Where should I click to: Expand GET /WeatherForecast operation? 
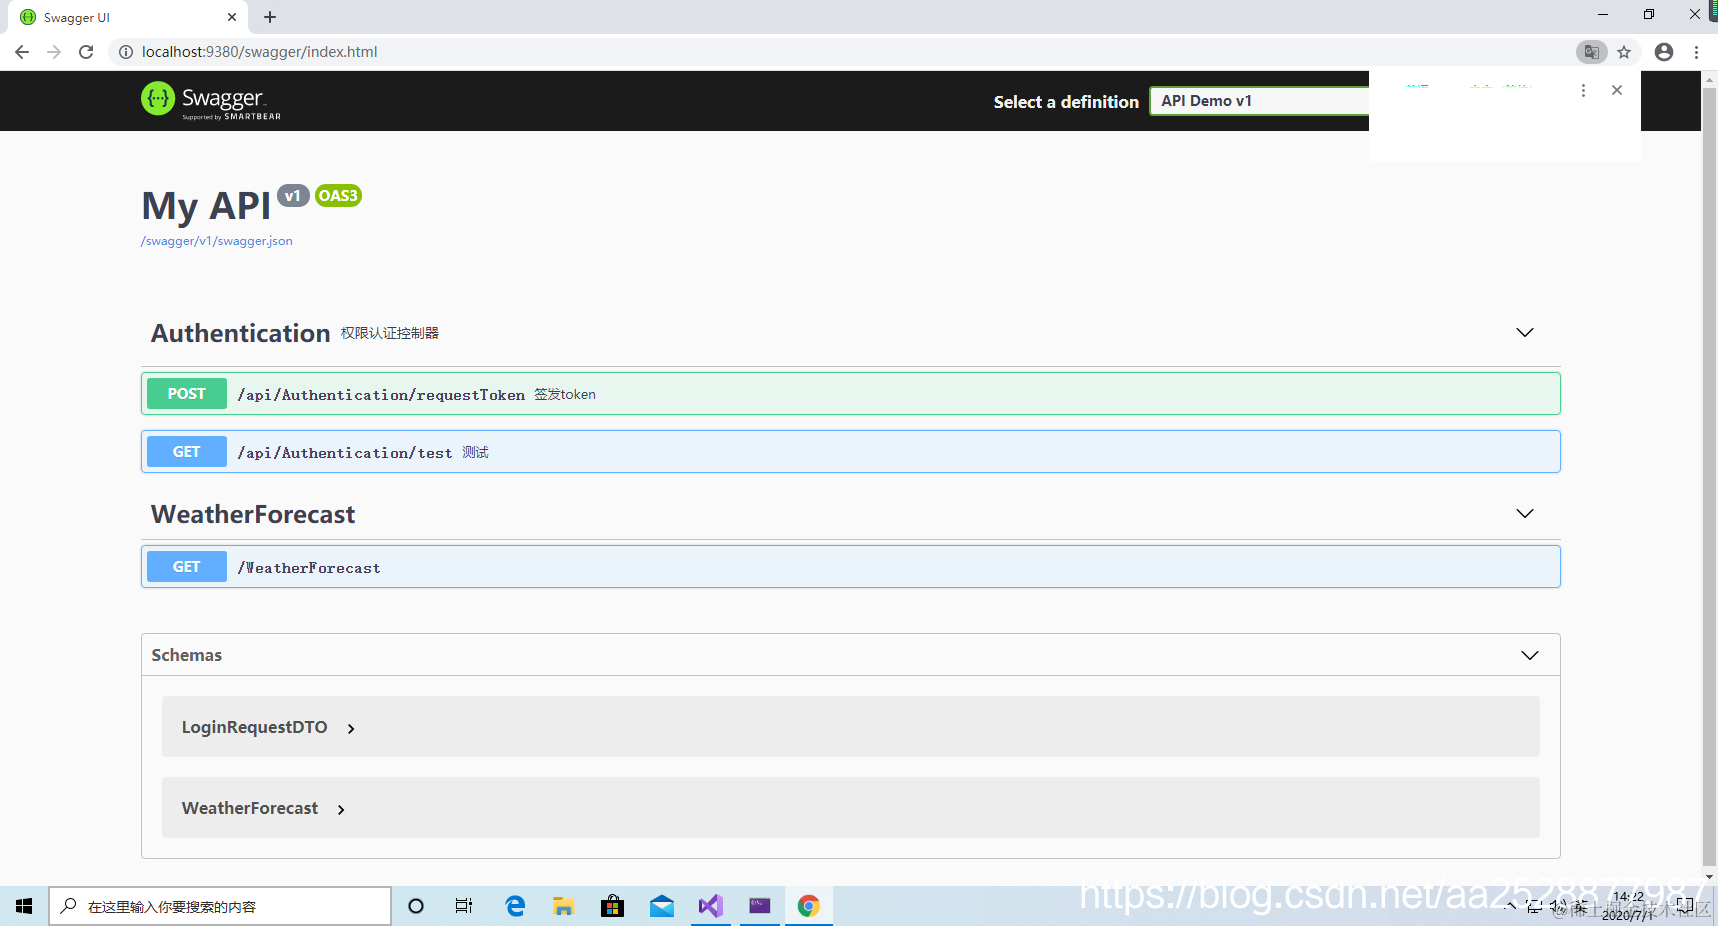click(x=851, y=567)
